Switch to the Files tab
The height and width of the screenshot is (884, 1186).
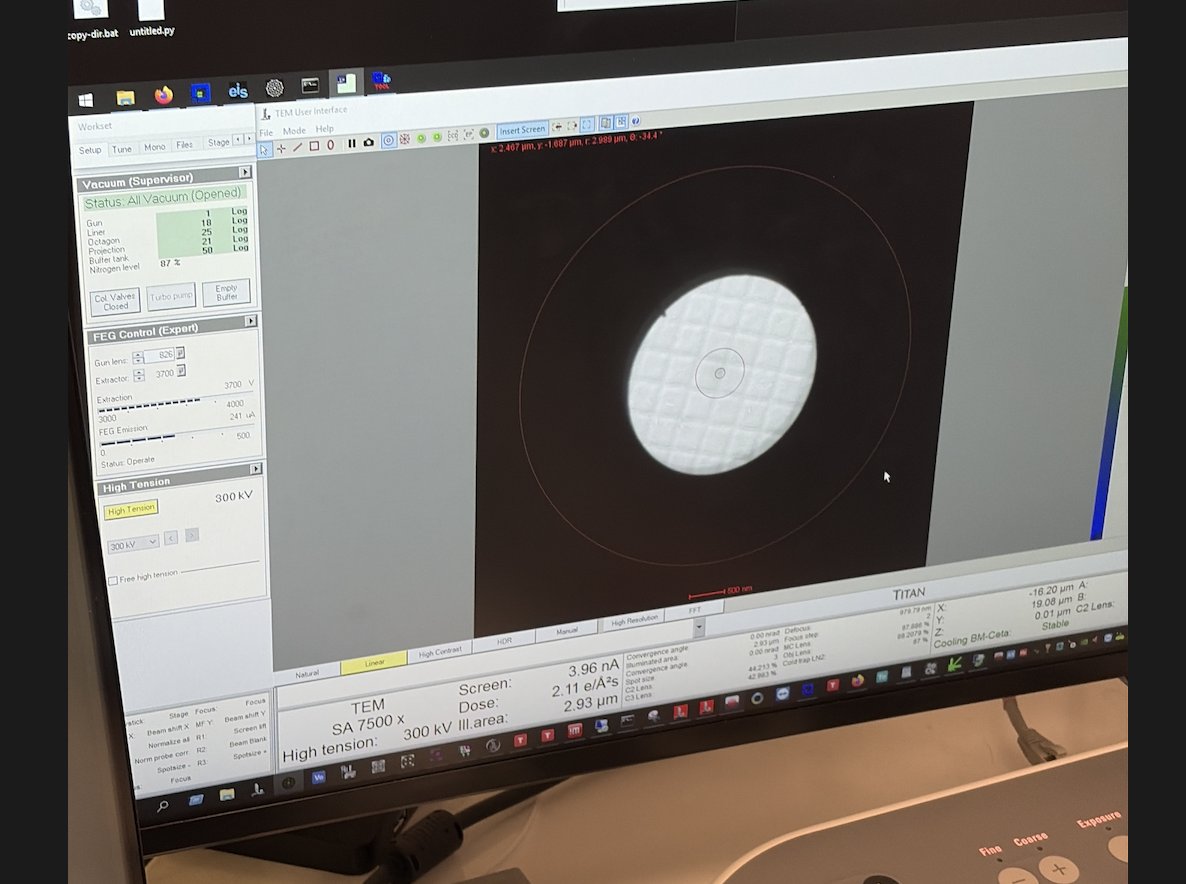tap(185, 145)
